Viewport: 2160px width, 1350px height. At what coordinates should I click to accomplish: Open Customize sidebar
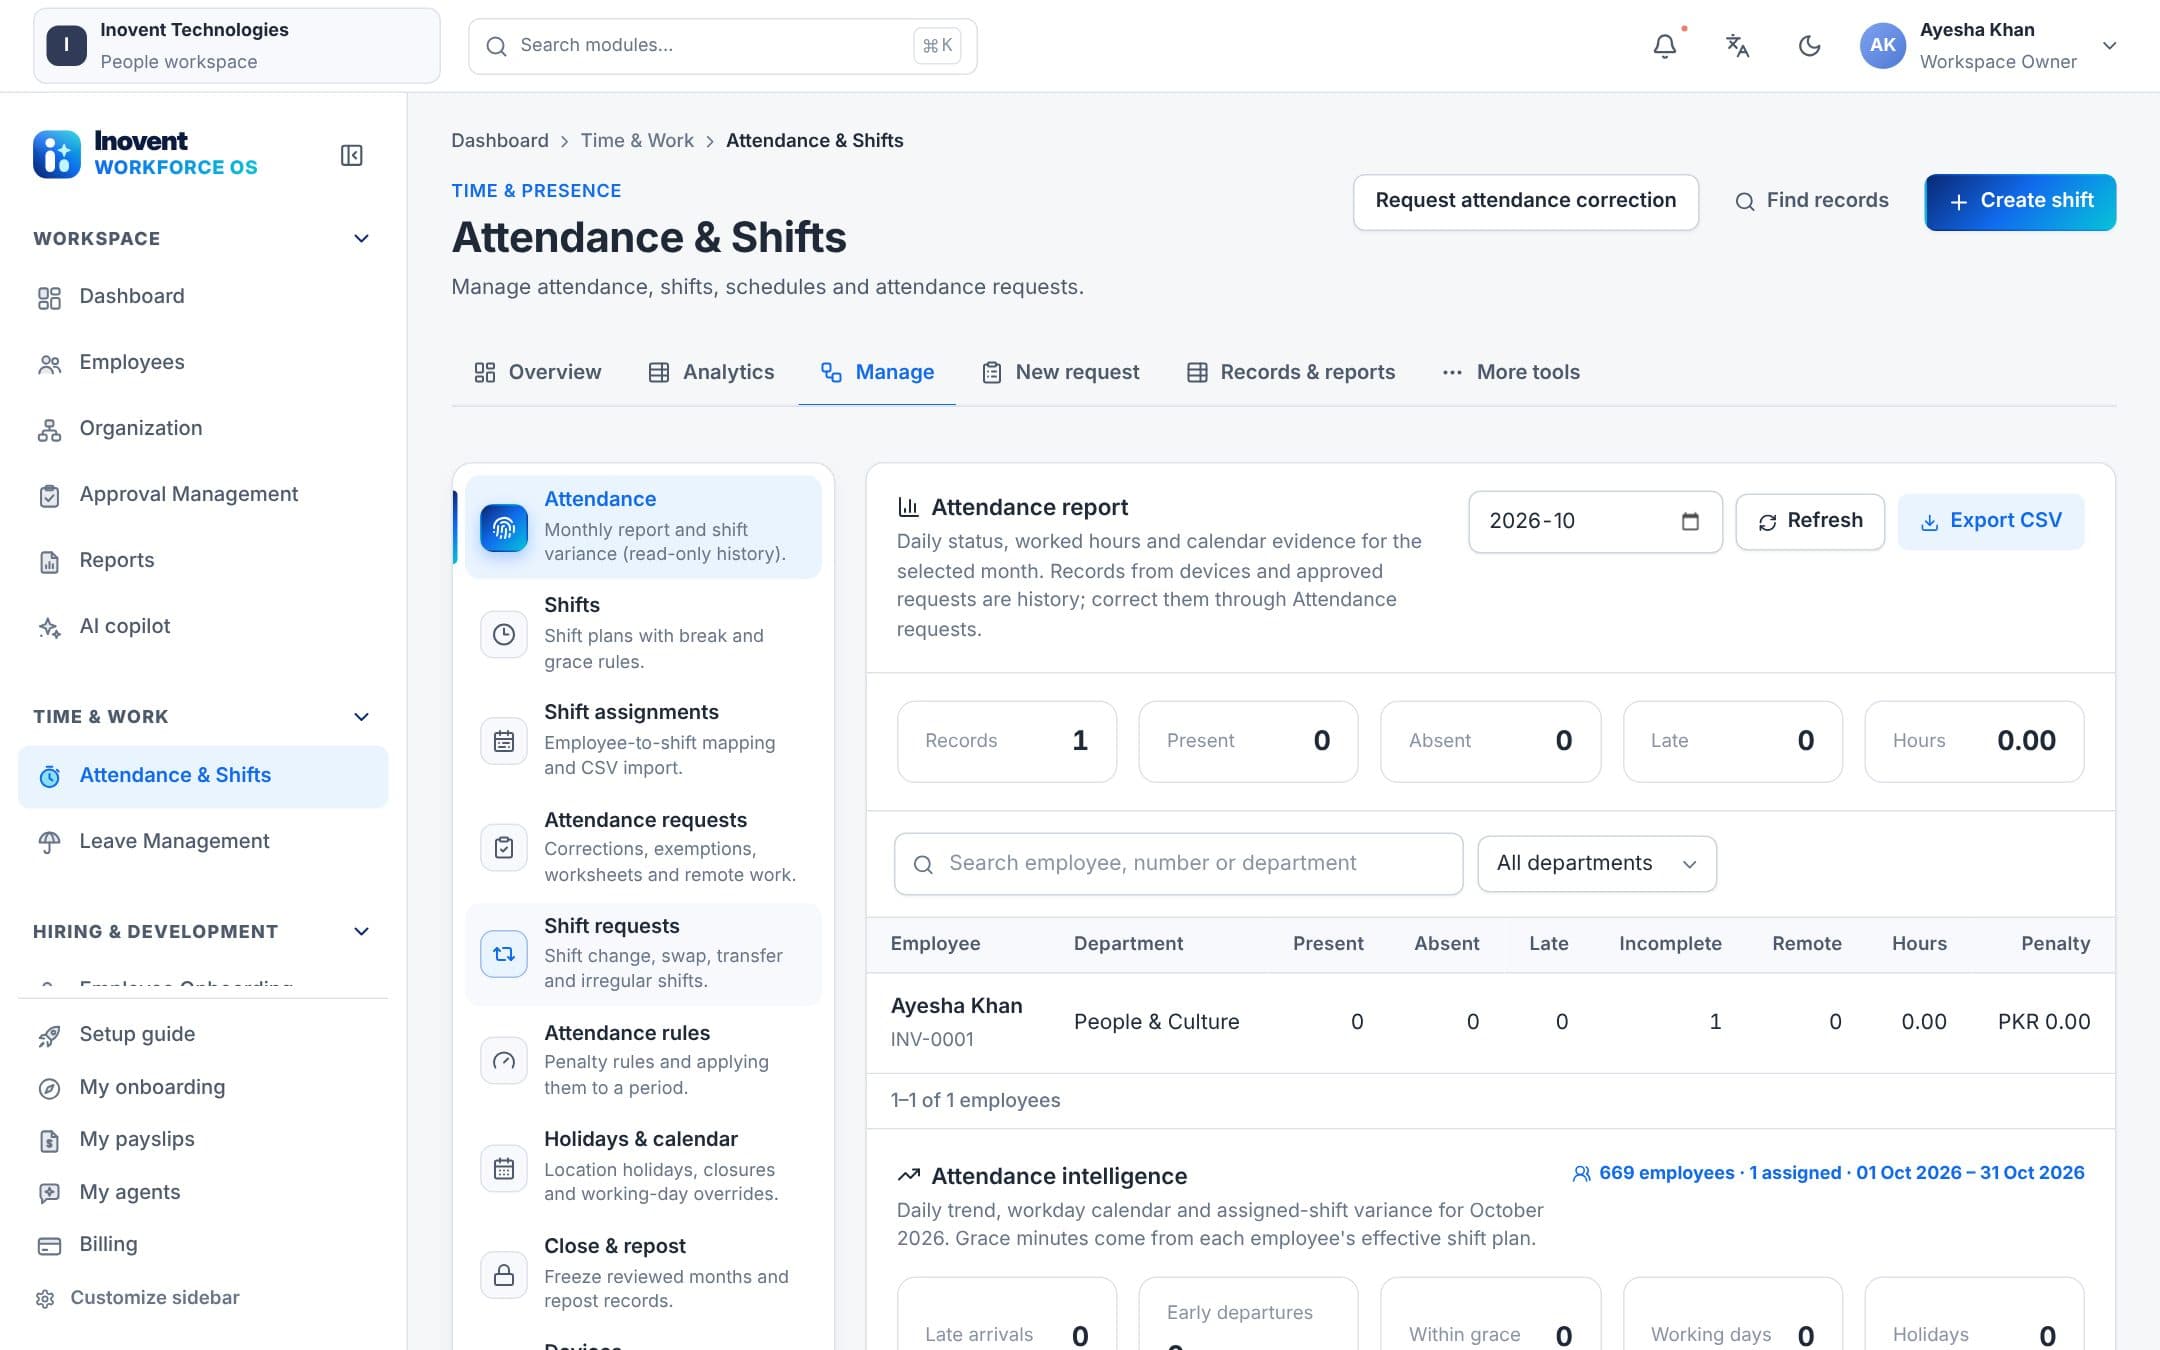point(139,1298)
